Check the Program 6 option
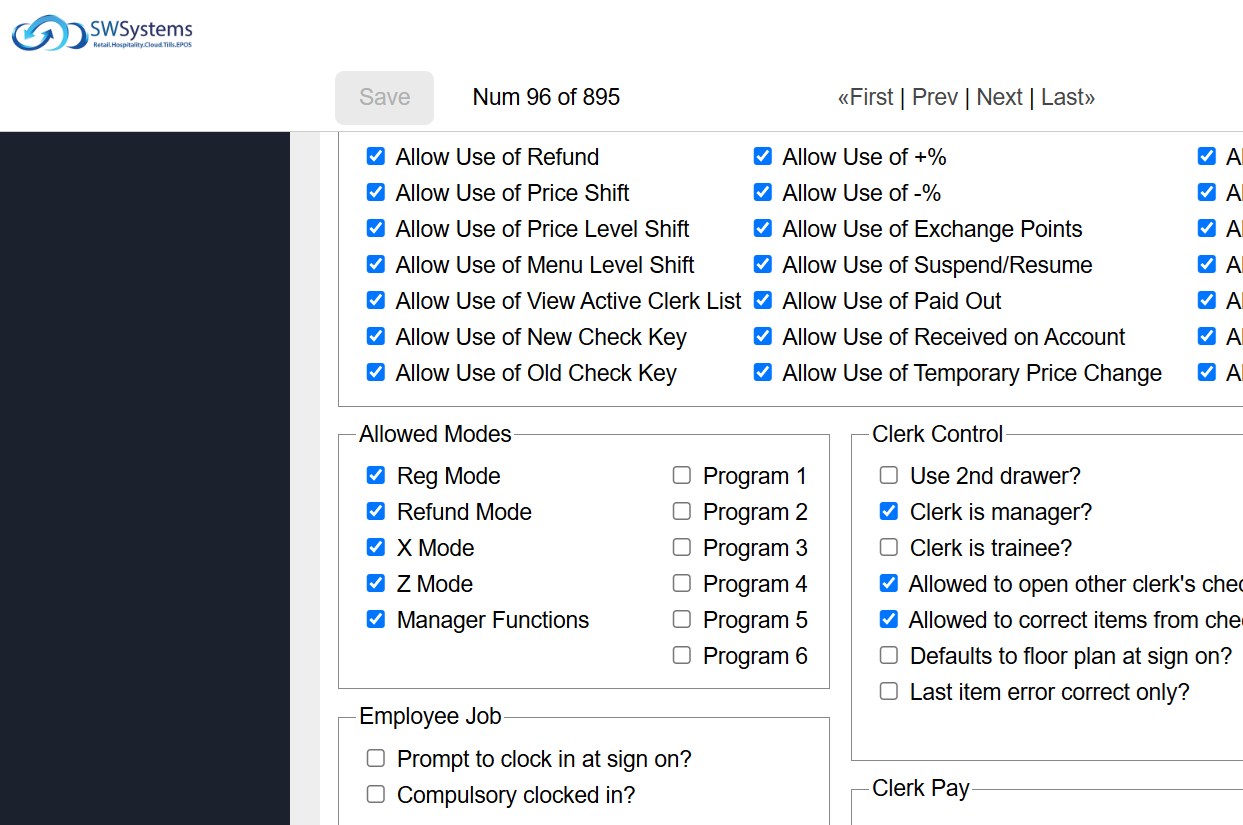 pyautogui.click(x=682, y=656)
